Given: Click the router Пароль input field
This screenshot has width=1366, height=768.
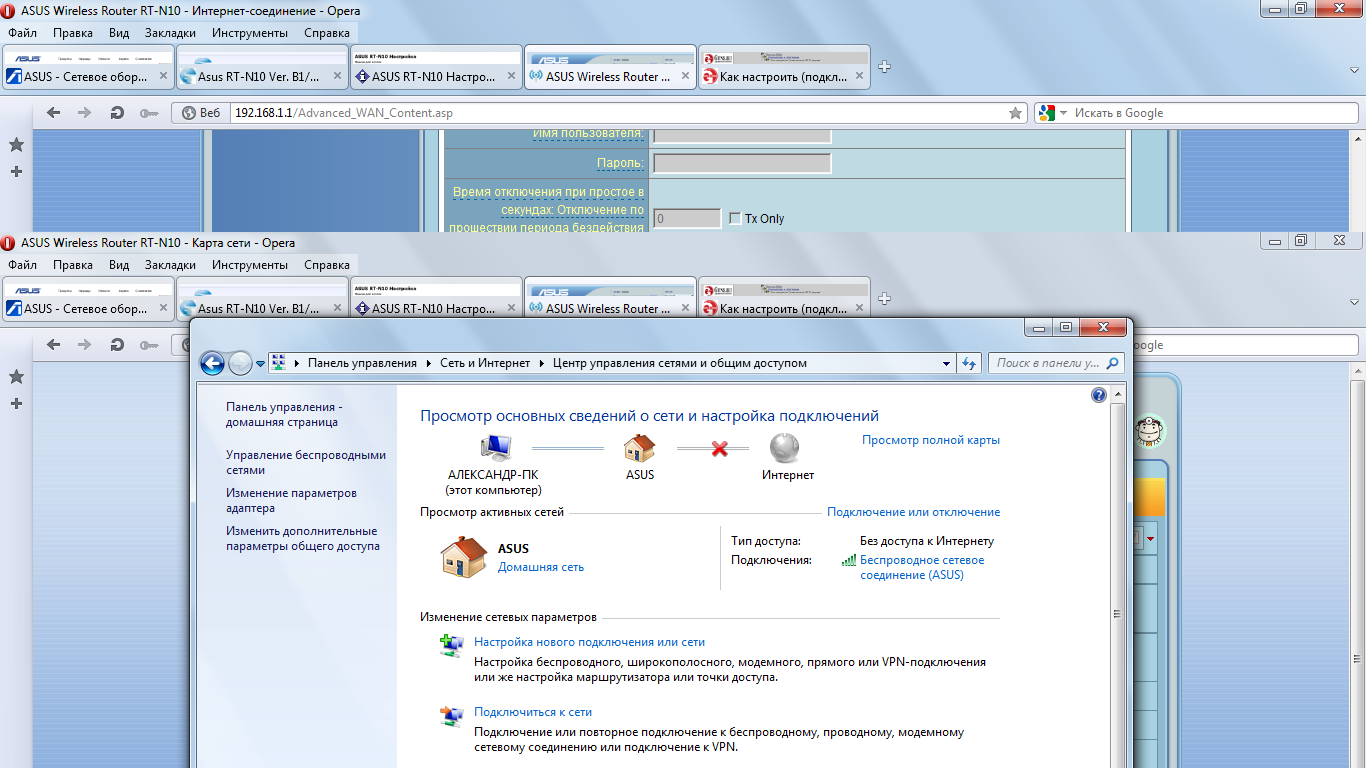Looking at the screenshot, I should [741, 163].
